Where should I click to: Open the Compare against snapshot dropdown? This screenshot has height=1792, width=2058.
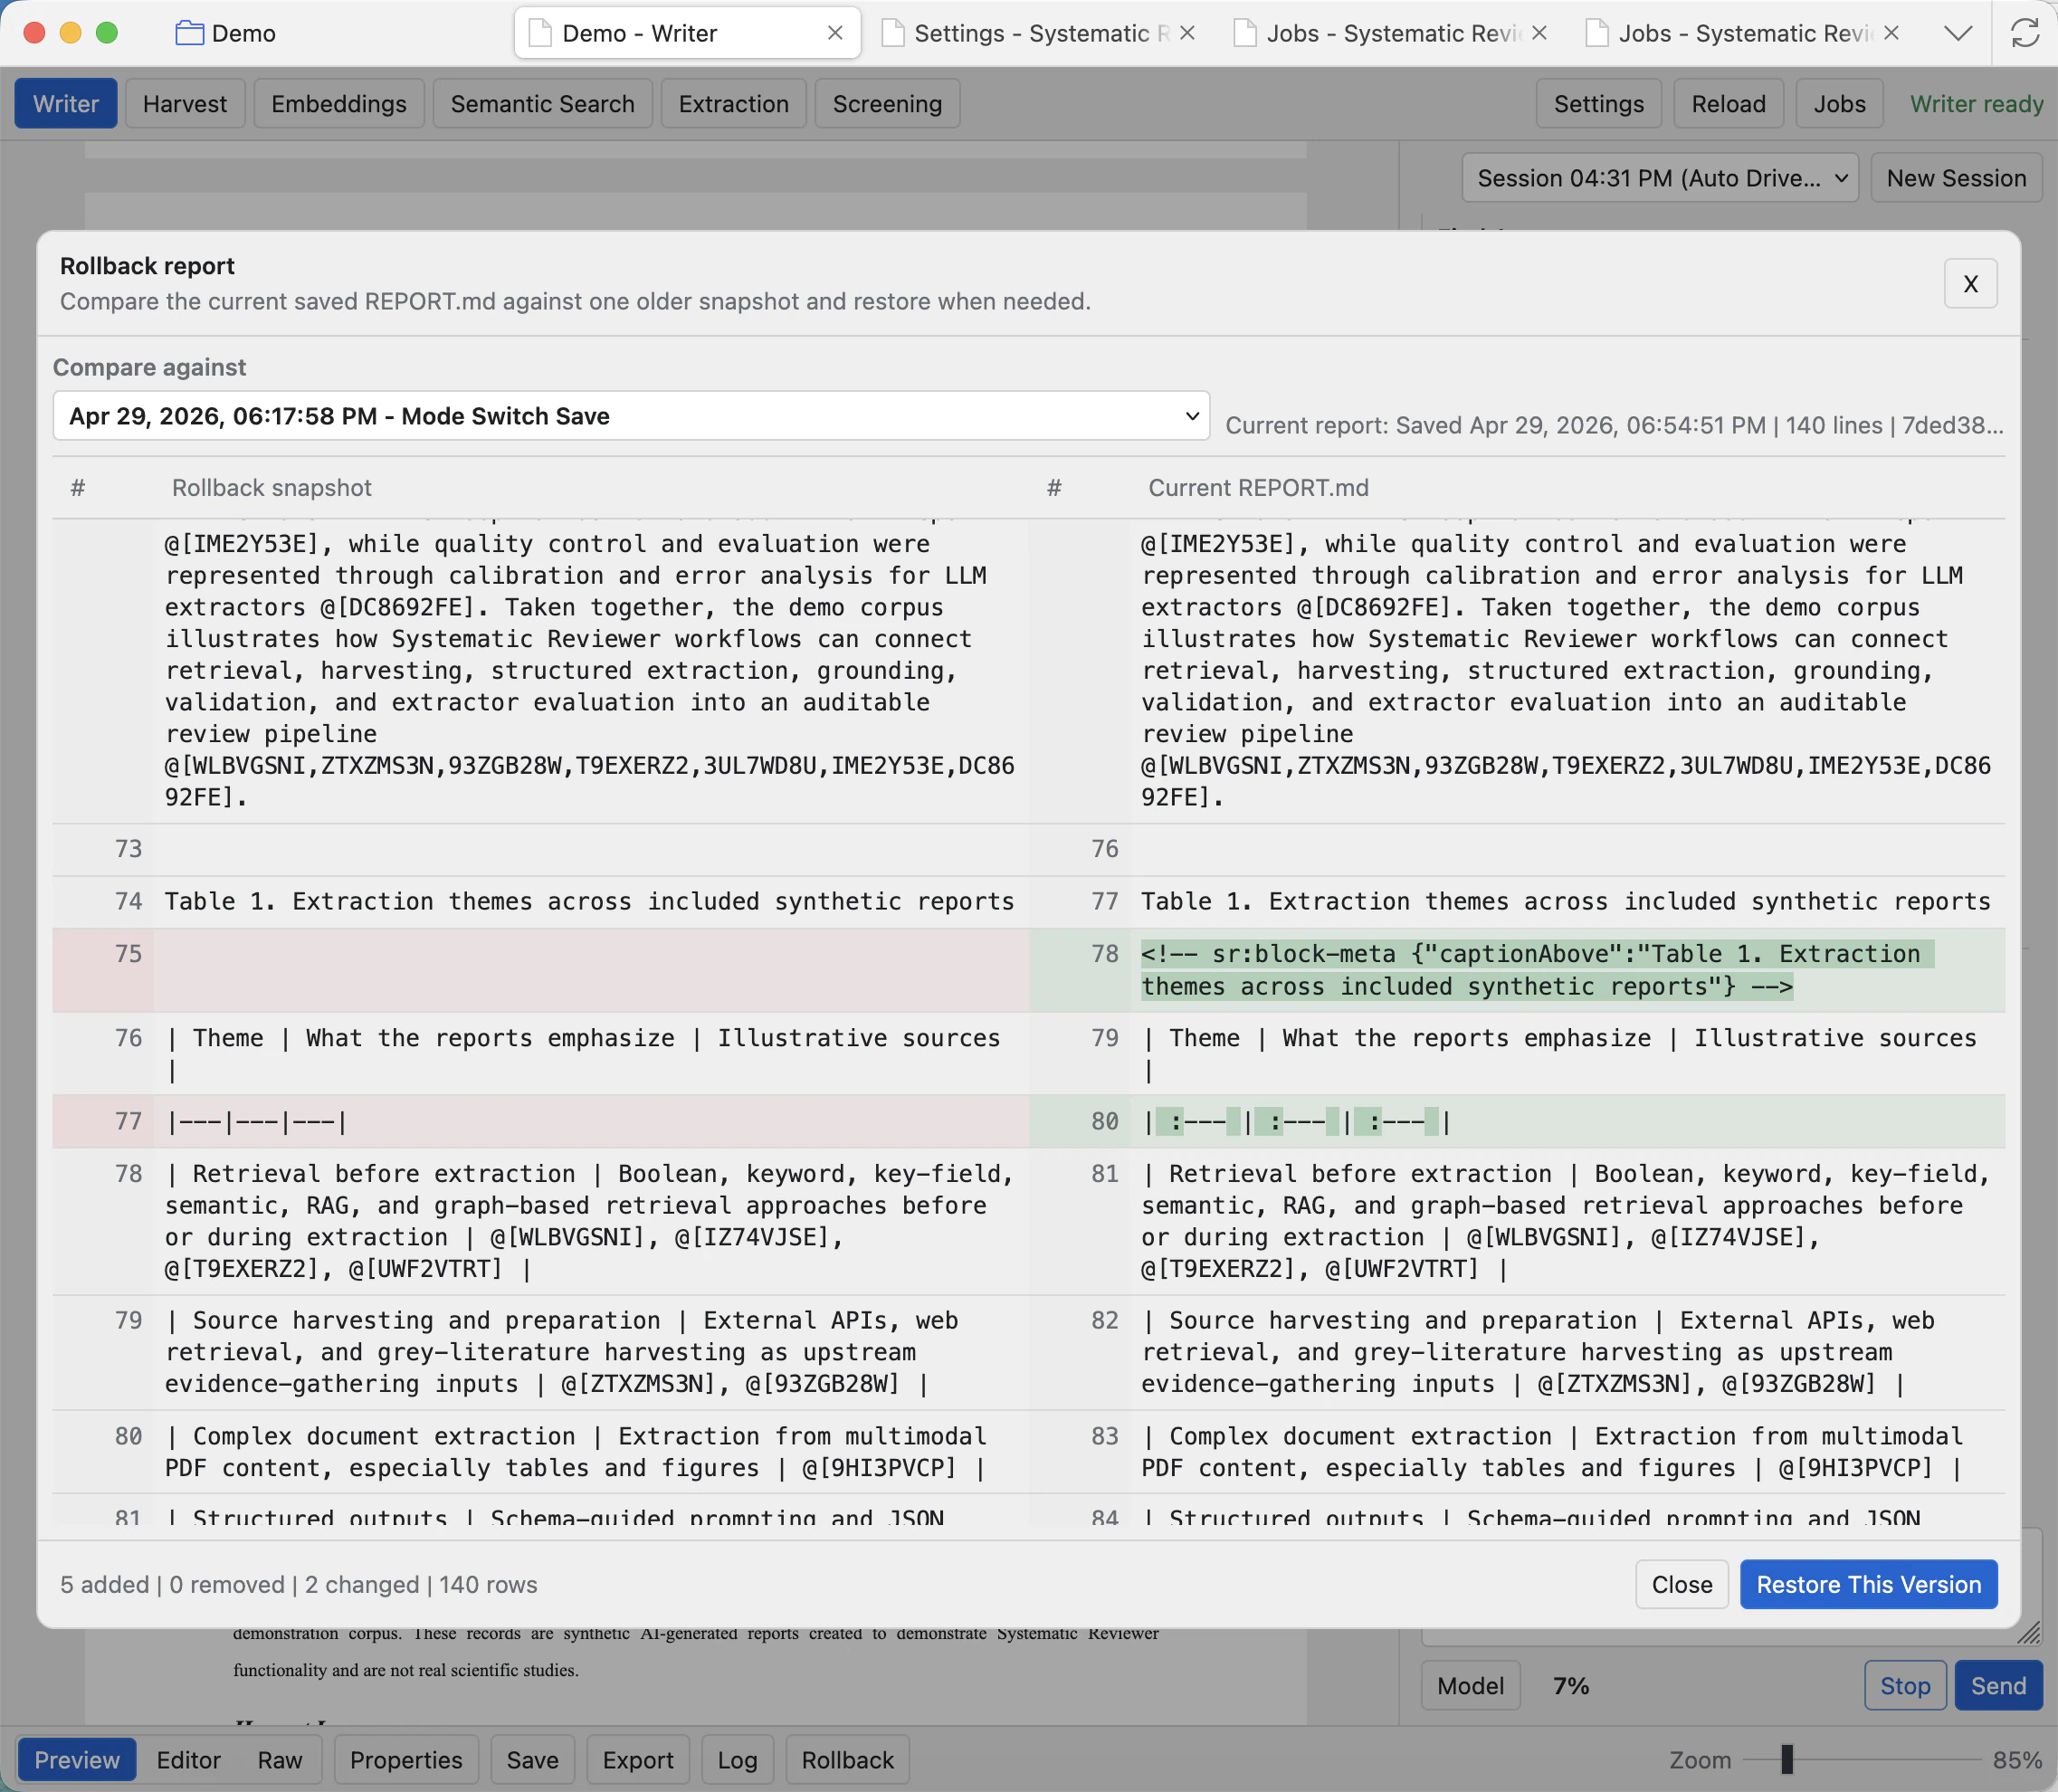631,416
